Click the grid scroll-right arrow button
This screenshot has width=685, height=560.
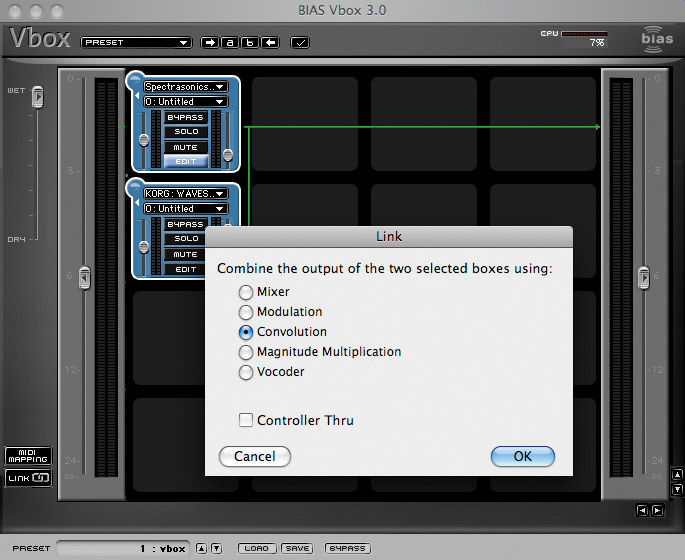657,510
